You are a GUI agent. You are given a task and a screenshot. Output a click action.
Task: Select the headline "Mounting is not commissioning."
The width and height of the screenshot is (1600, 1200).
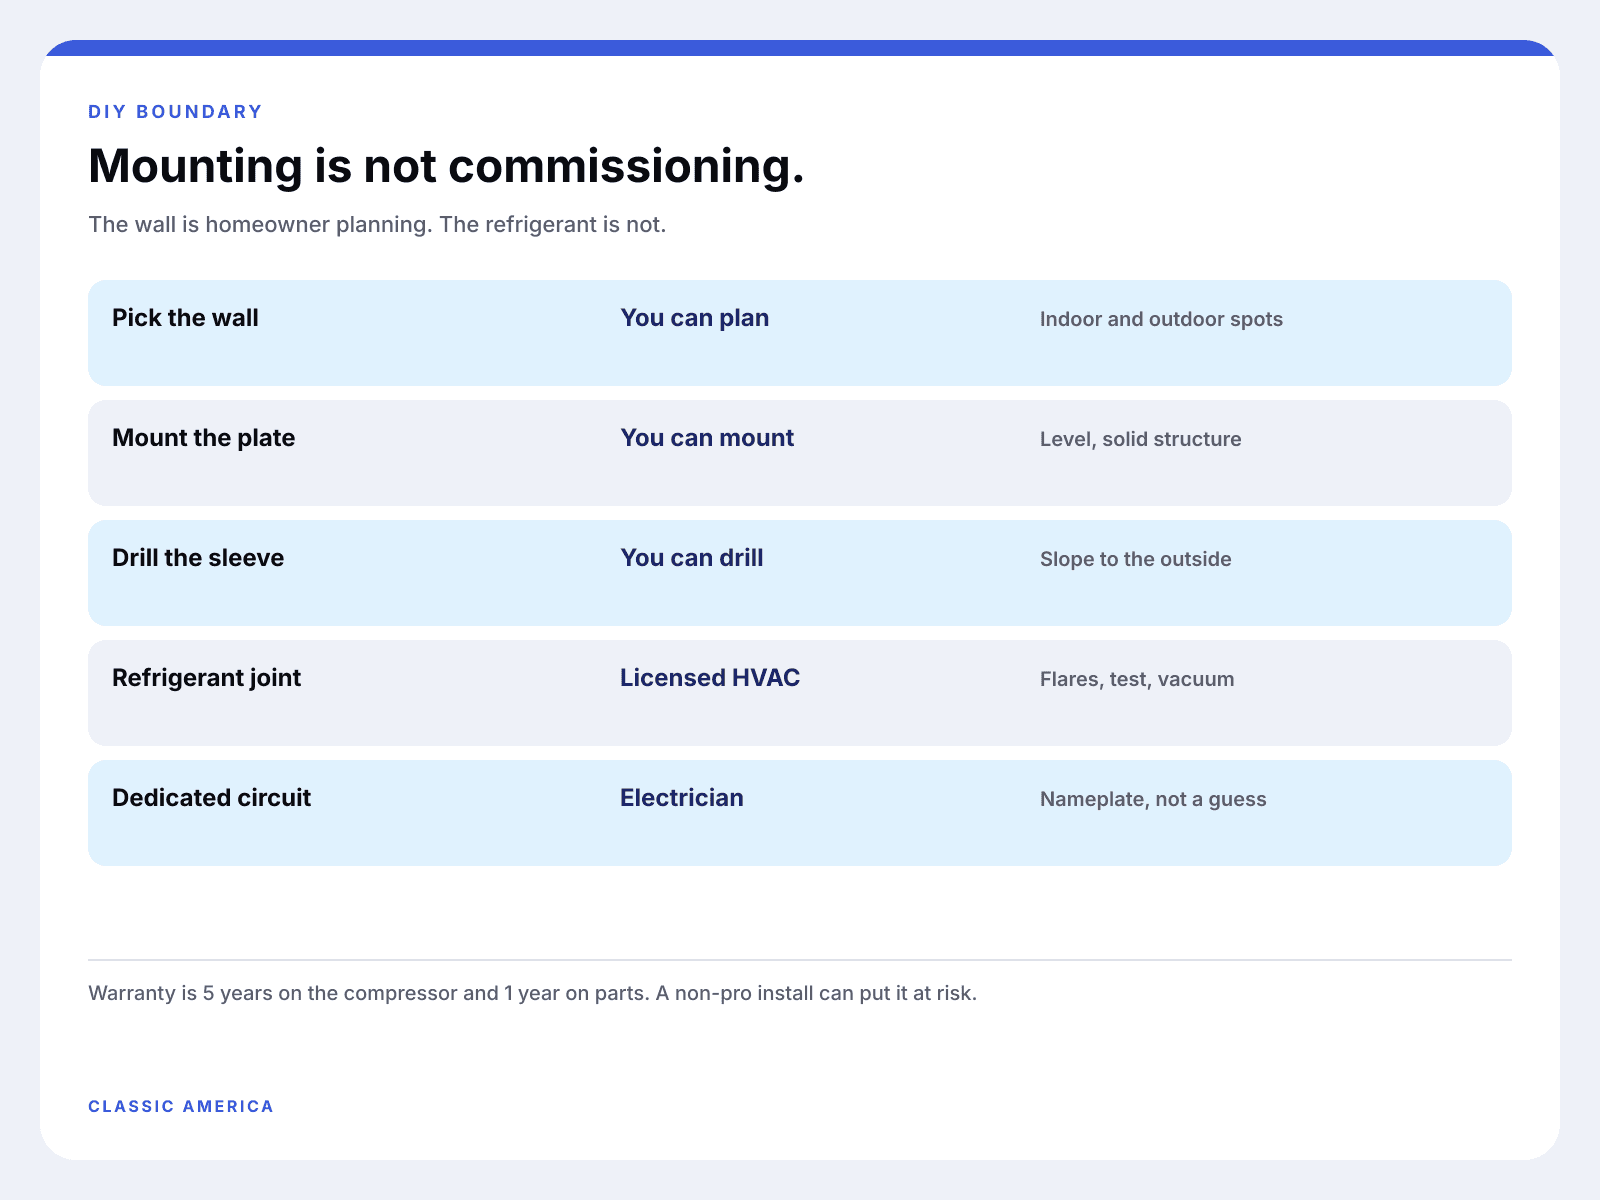[446, 166]
